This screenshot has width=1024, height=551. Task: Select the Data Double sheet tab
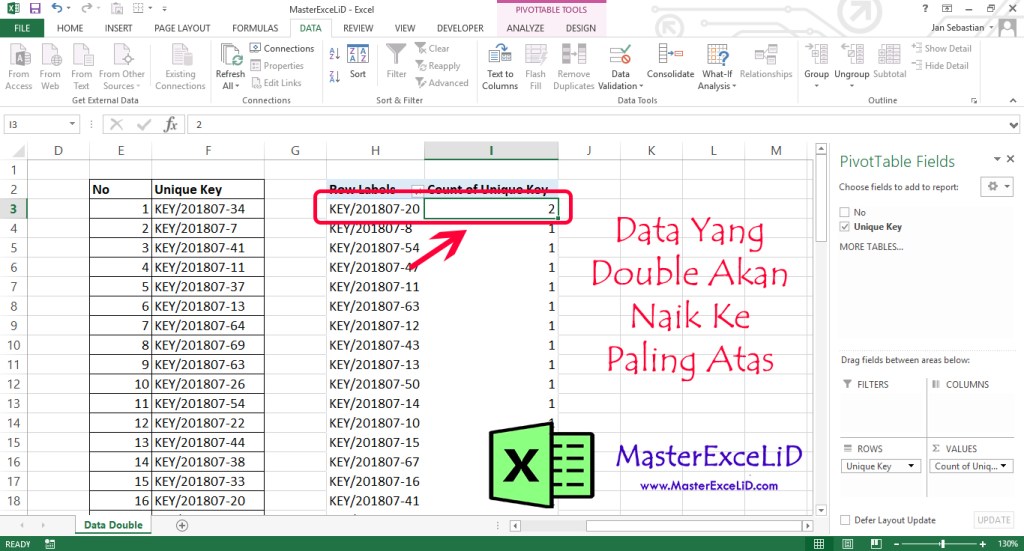pyautogui.click(x=113, y=525)
